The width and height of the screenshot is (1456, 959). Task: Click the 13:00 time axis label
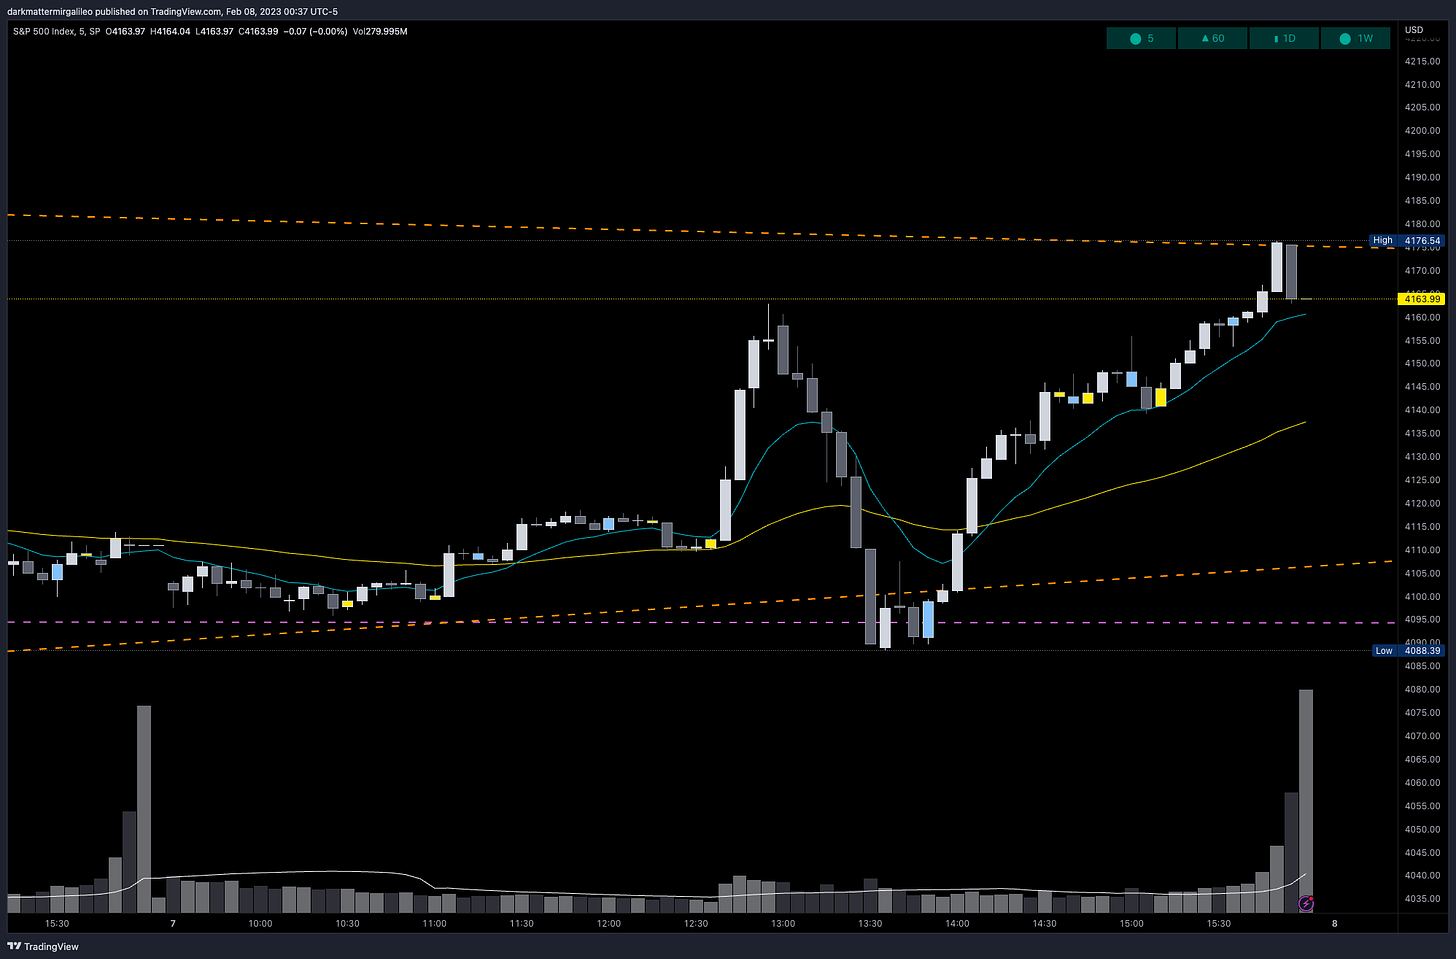(783, 924)
